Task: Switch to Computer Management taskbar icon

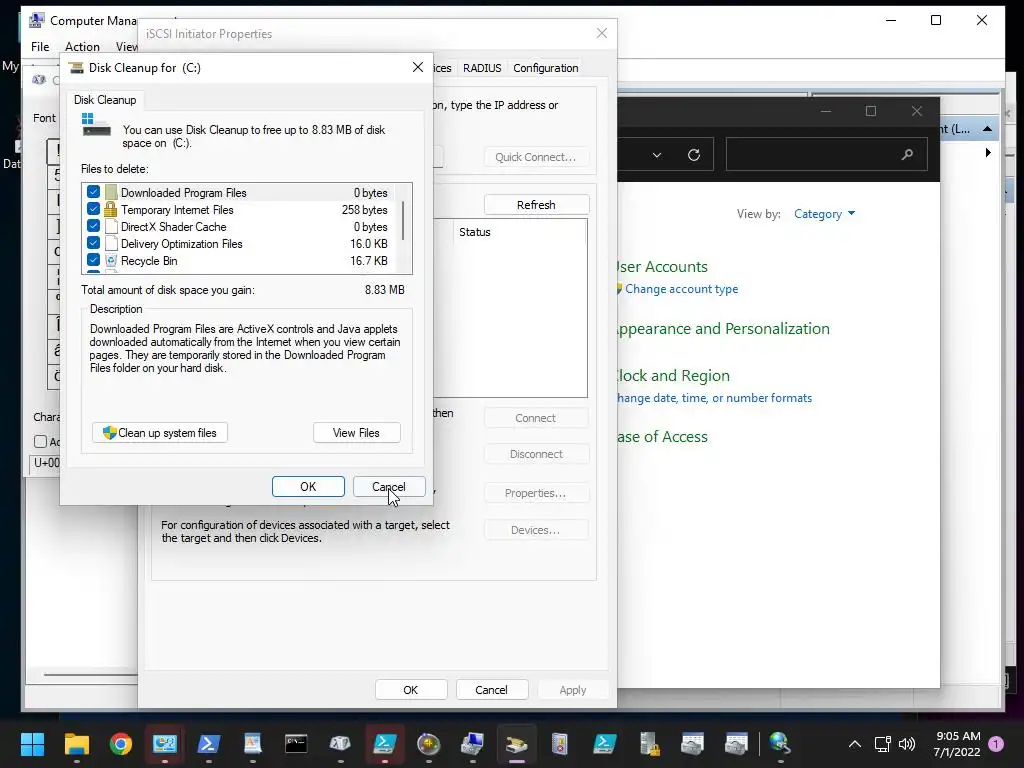Action: point(472,744)
